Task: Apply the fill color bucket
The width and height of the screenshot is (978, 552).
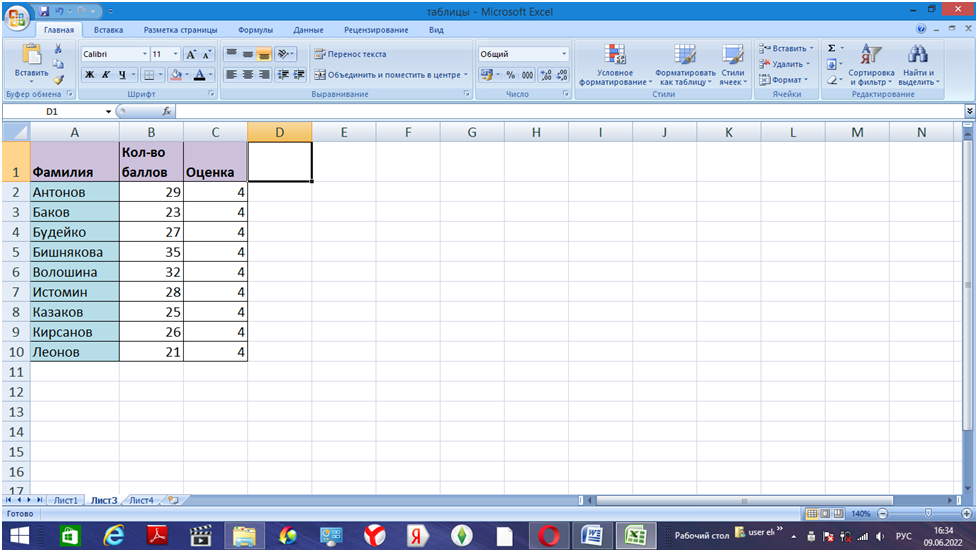Action: (x=176, y=75)
